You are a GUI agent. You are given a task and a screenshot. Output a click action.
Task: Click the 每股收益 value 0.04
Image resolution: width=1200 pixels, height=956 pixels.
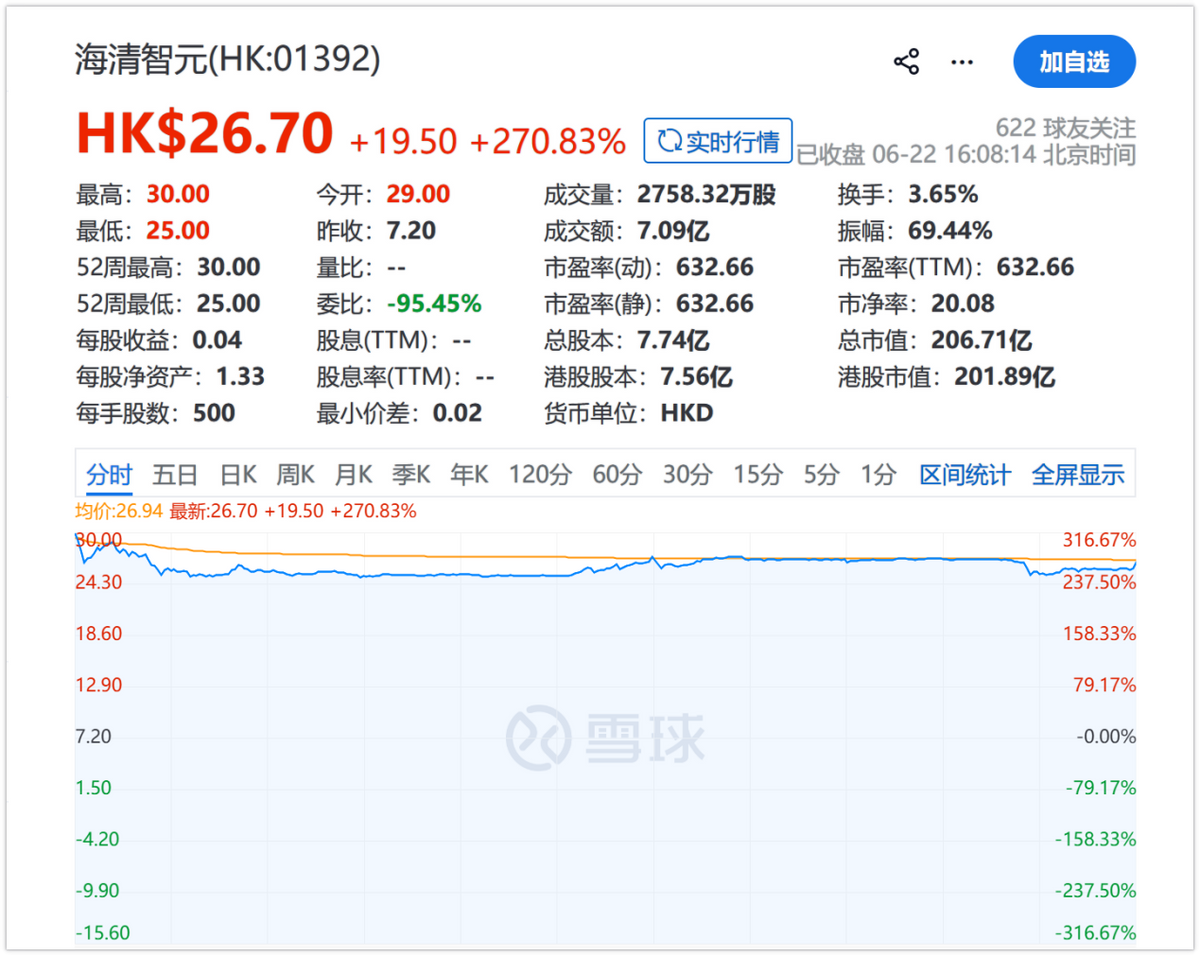click(217, 341)
